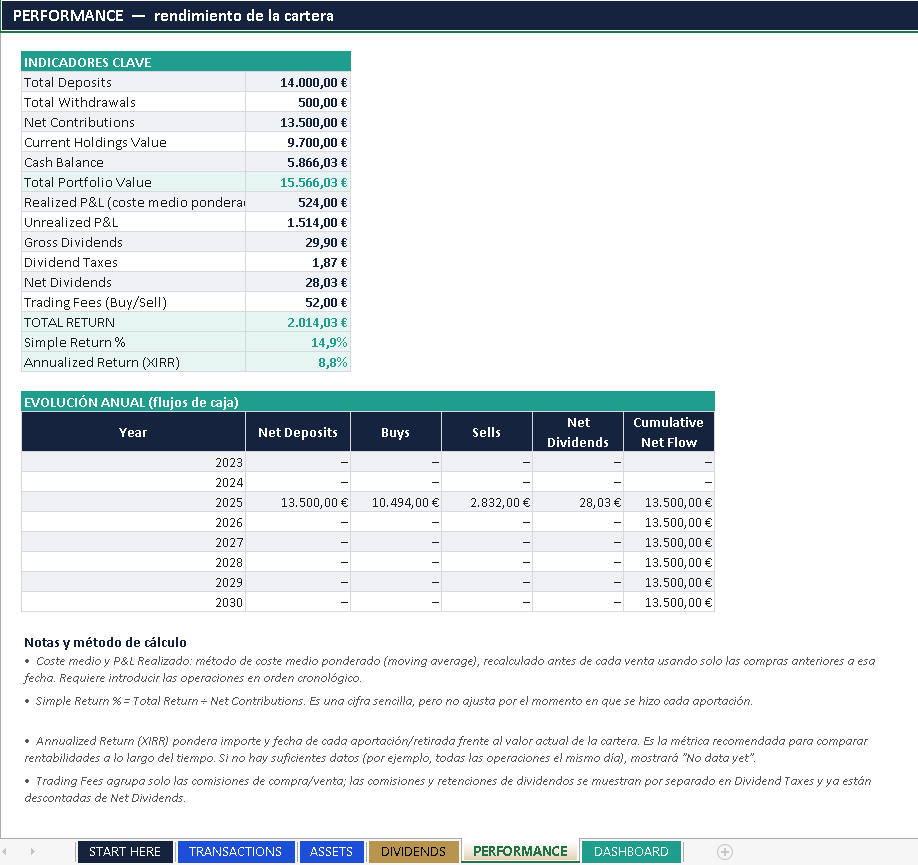Click Cash Balance value 5.866,03 €

pos(298,162)
